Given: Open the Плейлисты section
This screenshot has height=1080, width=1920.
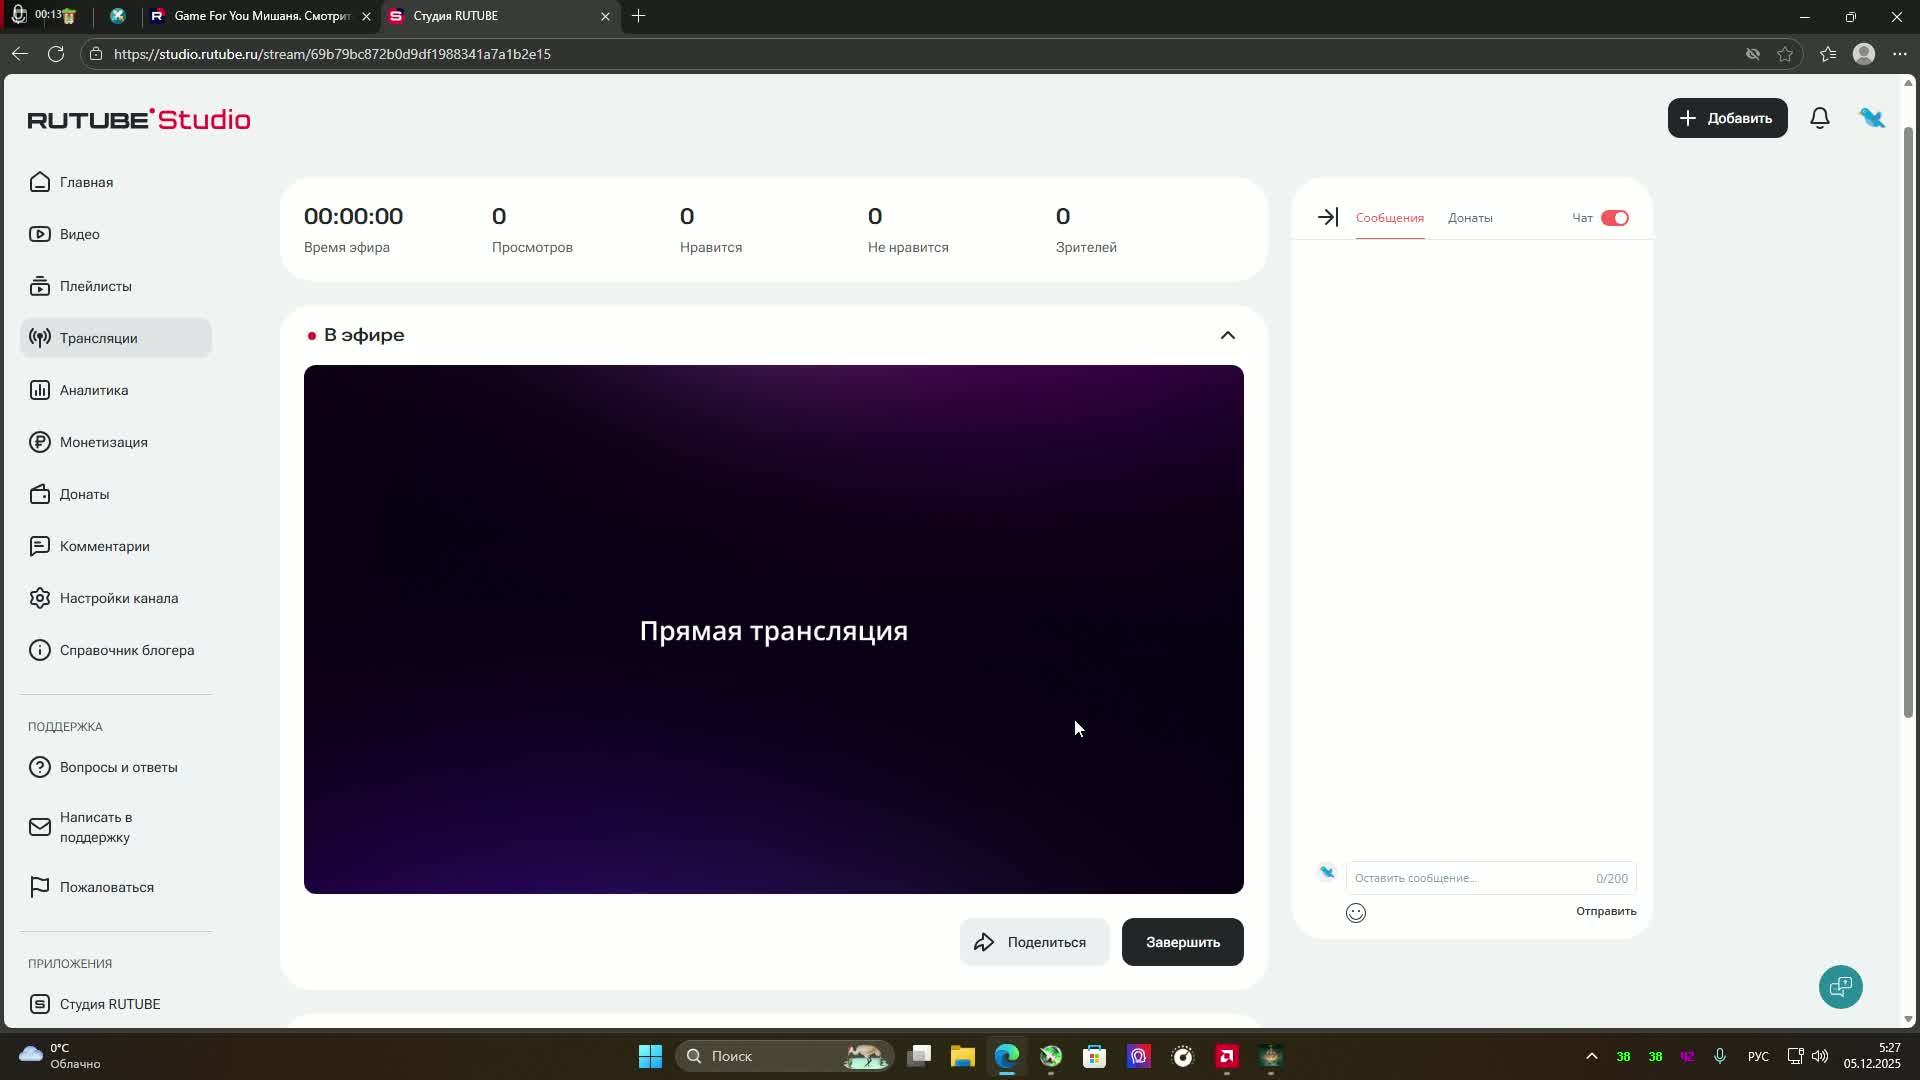Looking at the screenshot, I should click(95, 285).
